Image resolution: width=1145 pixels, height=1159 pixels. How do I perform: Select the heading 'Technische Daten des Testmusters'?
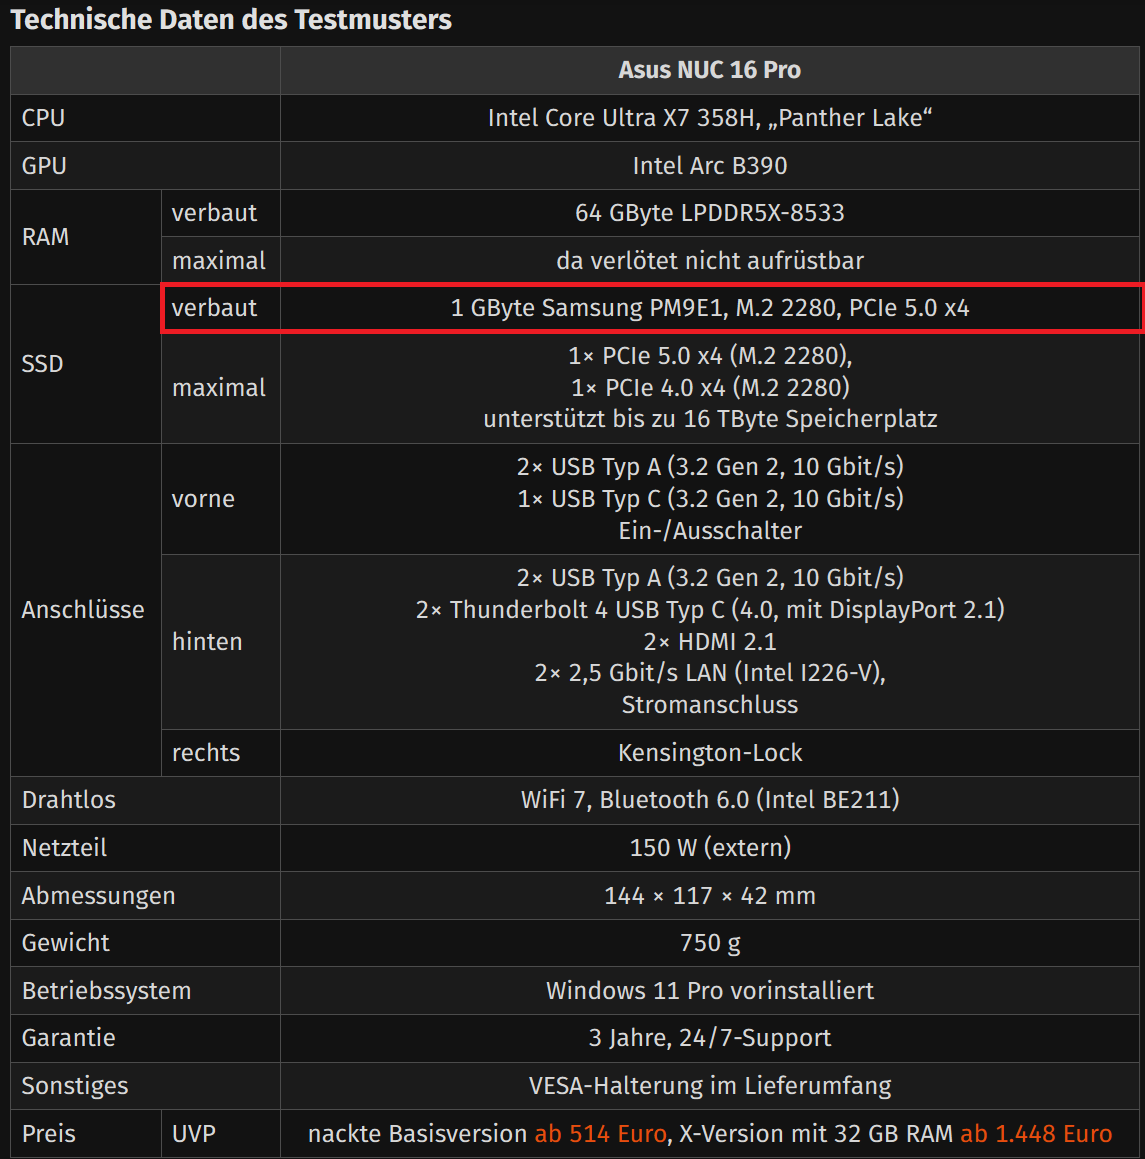click(x=231, y=20)
